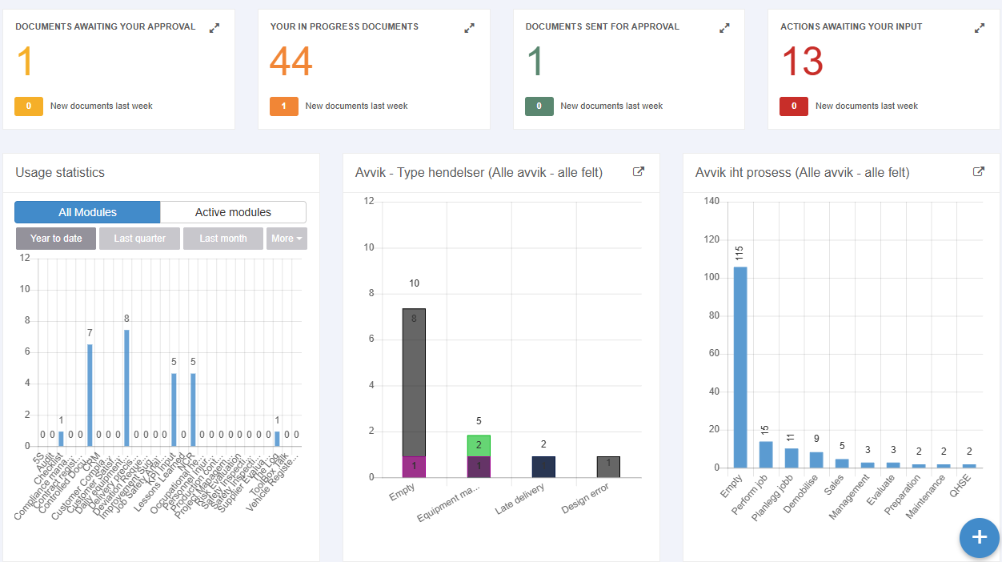
Task: Click 'Design error' axis label
Action: point(585,498)
